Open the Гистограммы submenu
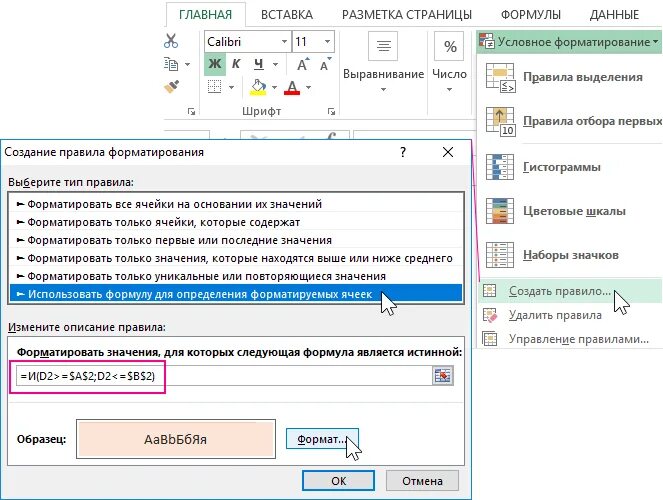This screenshot has width=663, height=500. click(570, 167)
